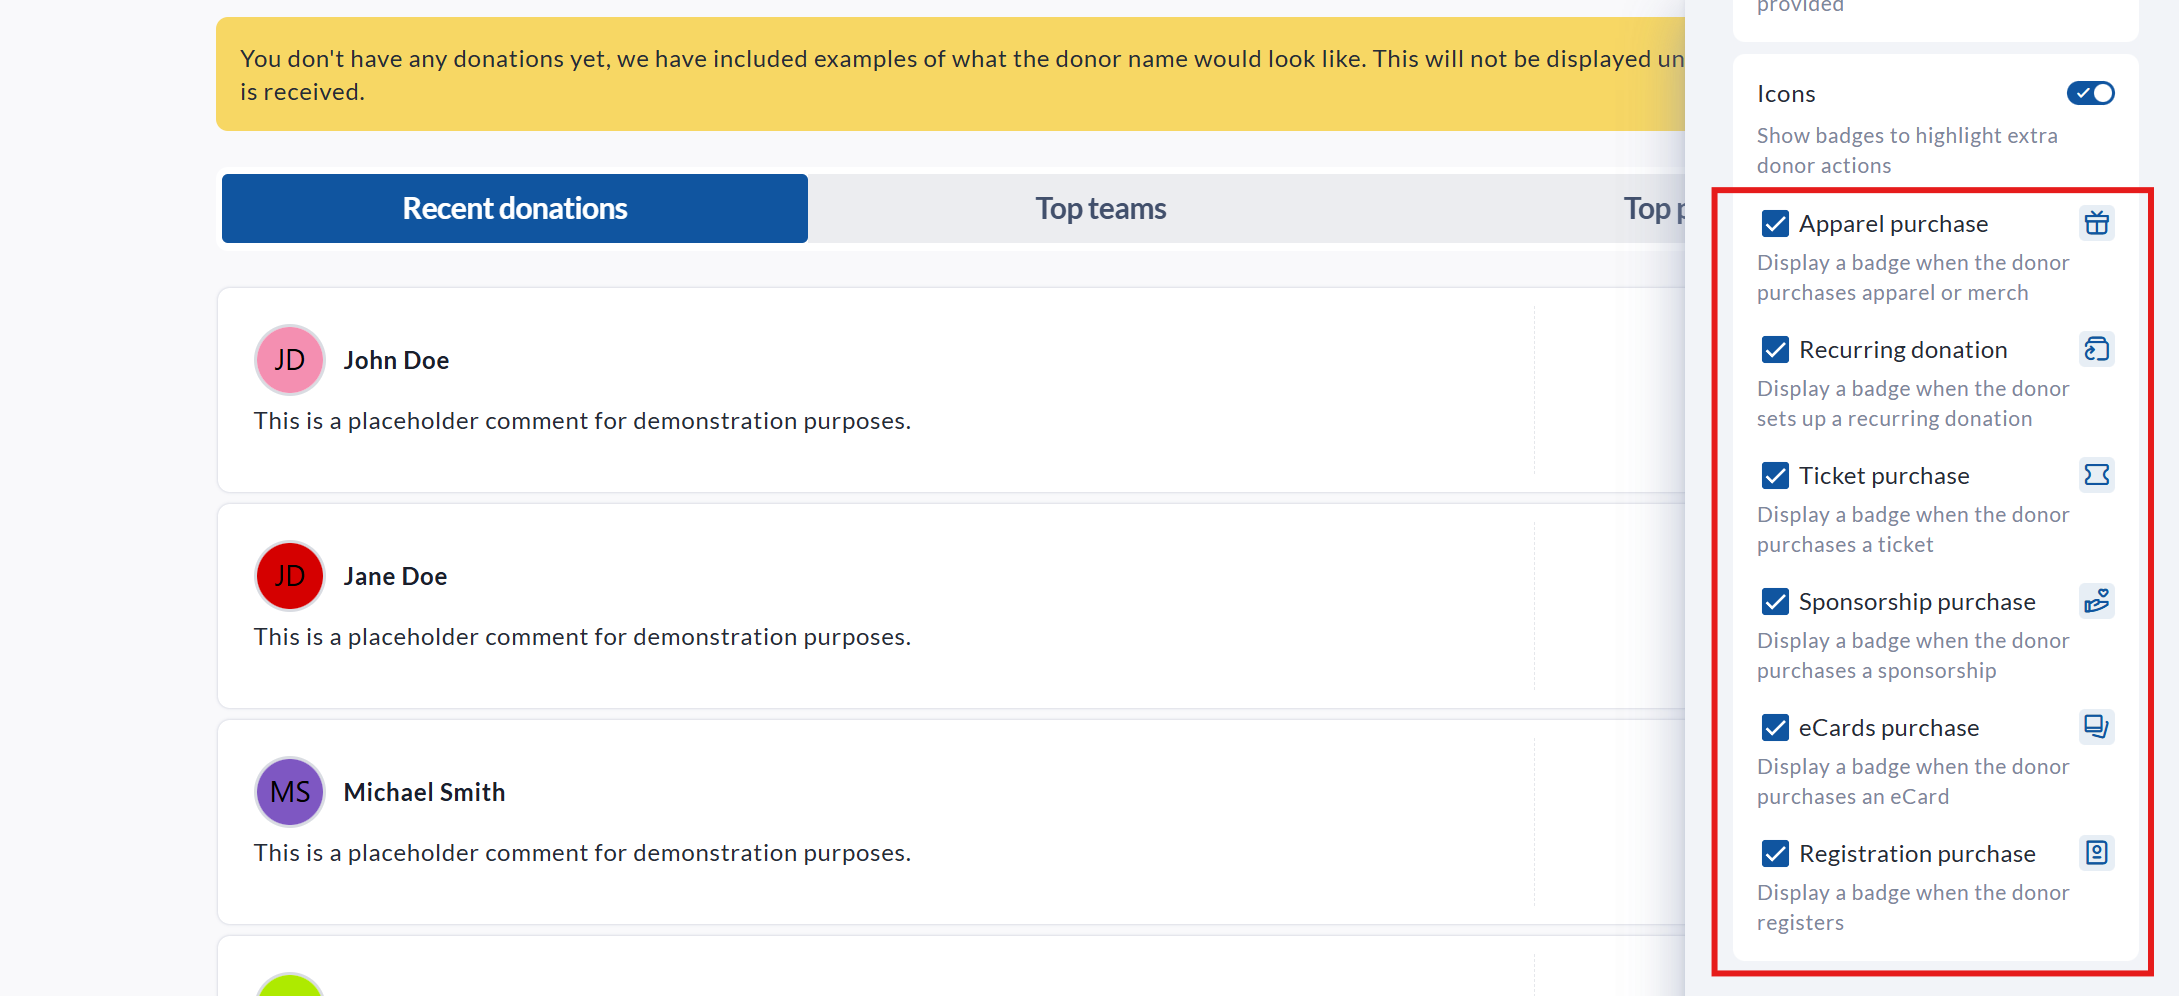Viewport: 2179px width, 996px height.
Task: Click the Registration purchase badge icon
Action: pyautogui.click(x=2096, y=853)
